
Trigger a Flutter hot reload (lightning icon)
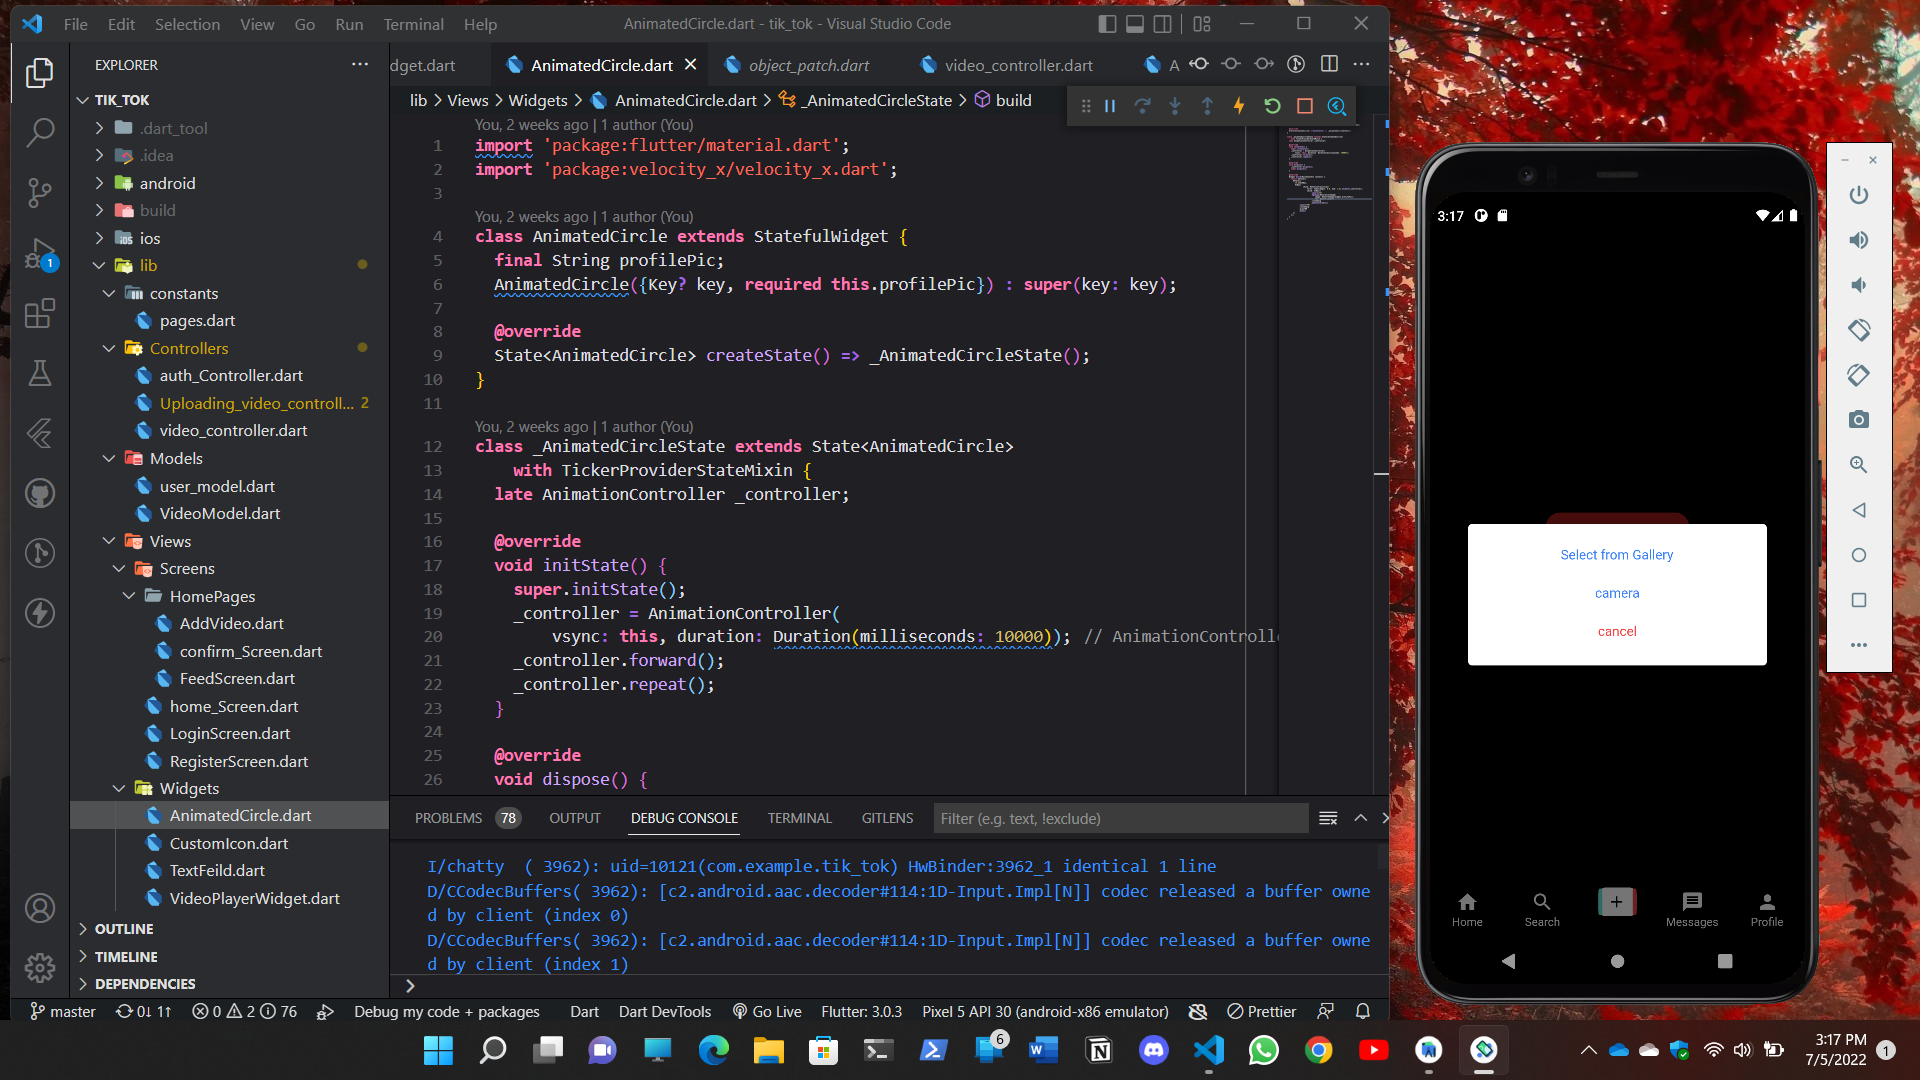point(1239,105)
